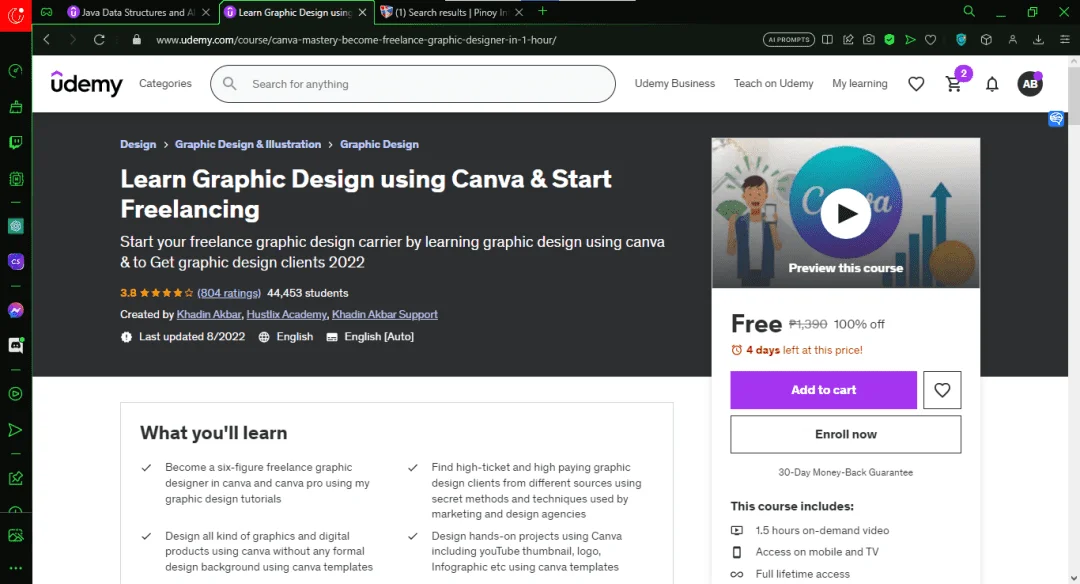Go back to the previous page
This screenshot has height=584, width=1080.
click(47, 39)
